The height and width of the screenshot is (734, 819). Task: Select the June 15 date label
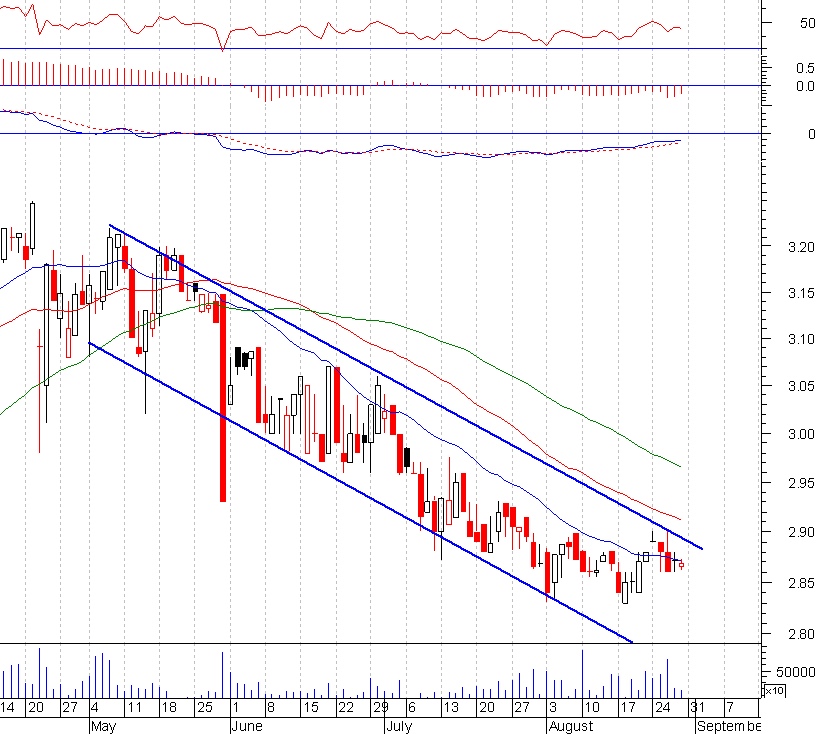click(311, 708)
